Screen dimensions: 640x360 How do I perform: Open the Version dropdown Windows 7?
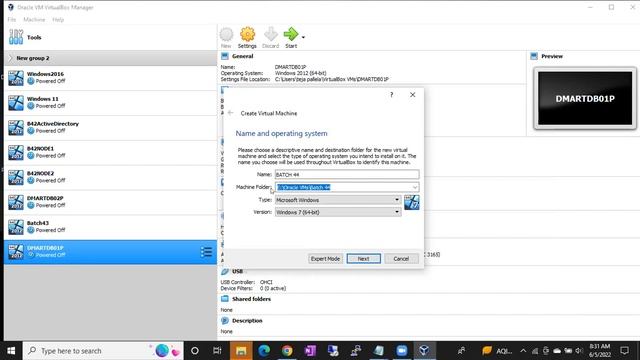click(x=338, y=212)
